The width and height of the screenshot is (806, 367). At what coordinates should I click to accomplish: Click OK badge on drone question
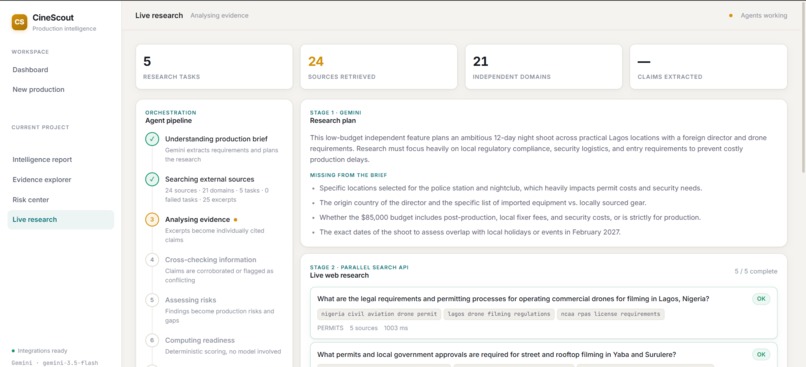(x=761, y=299)
